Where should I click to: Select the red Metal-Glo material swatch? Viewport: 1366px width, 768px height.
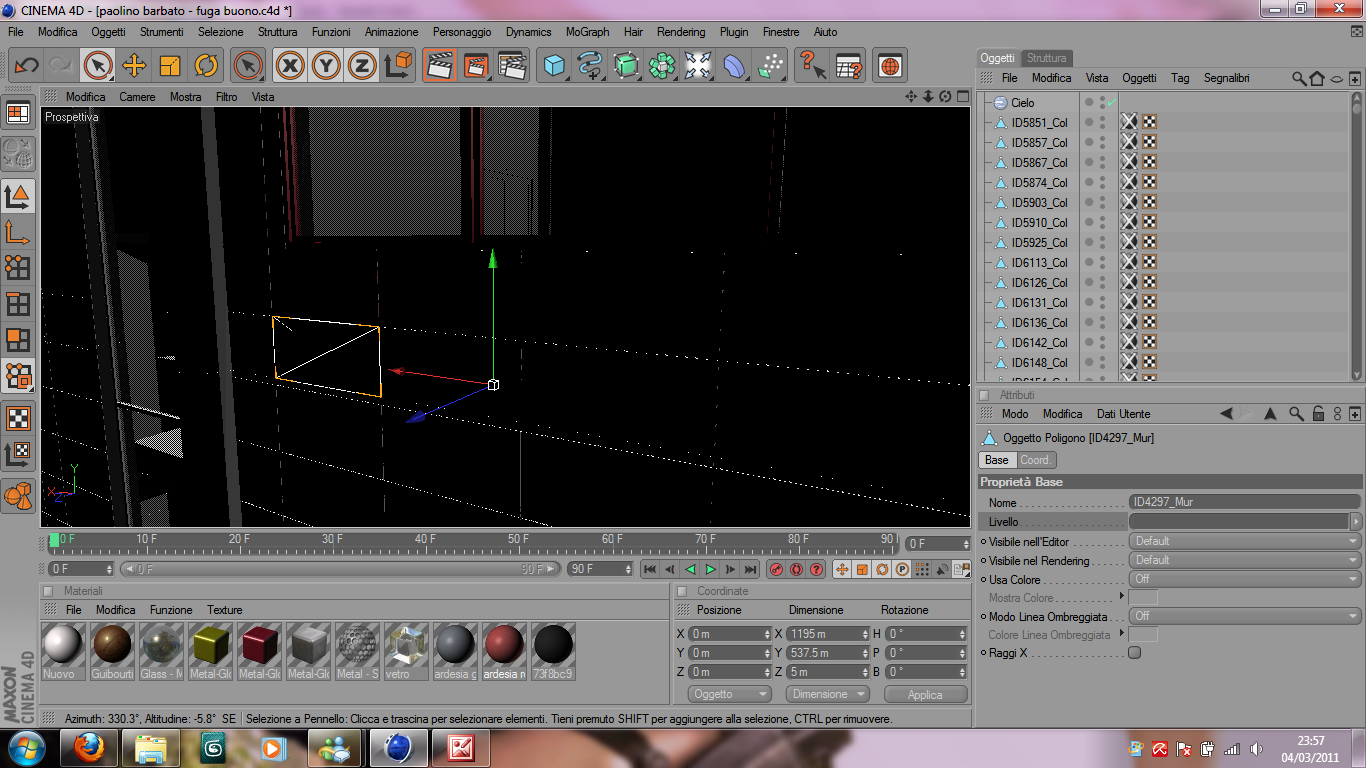coord(259,645)
